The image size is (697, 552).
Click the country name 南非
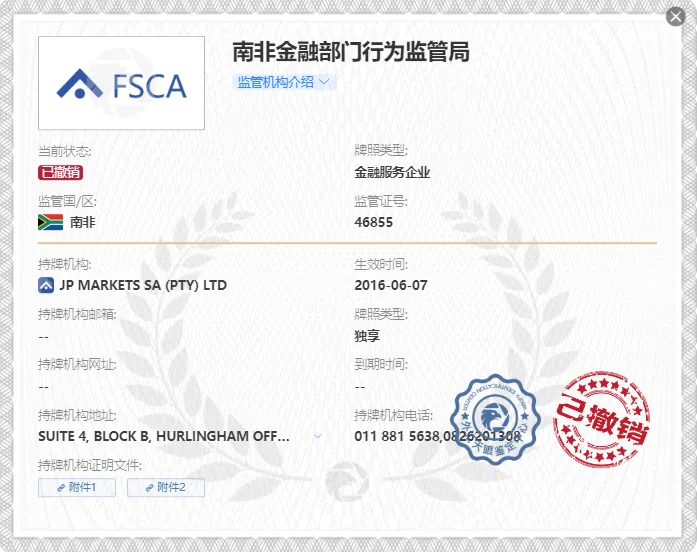tap(83, 222)
